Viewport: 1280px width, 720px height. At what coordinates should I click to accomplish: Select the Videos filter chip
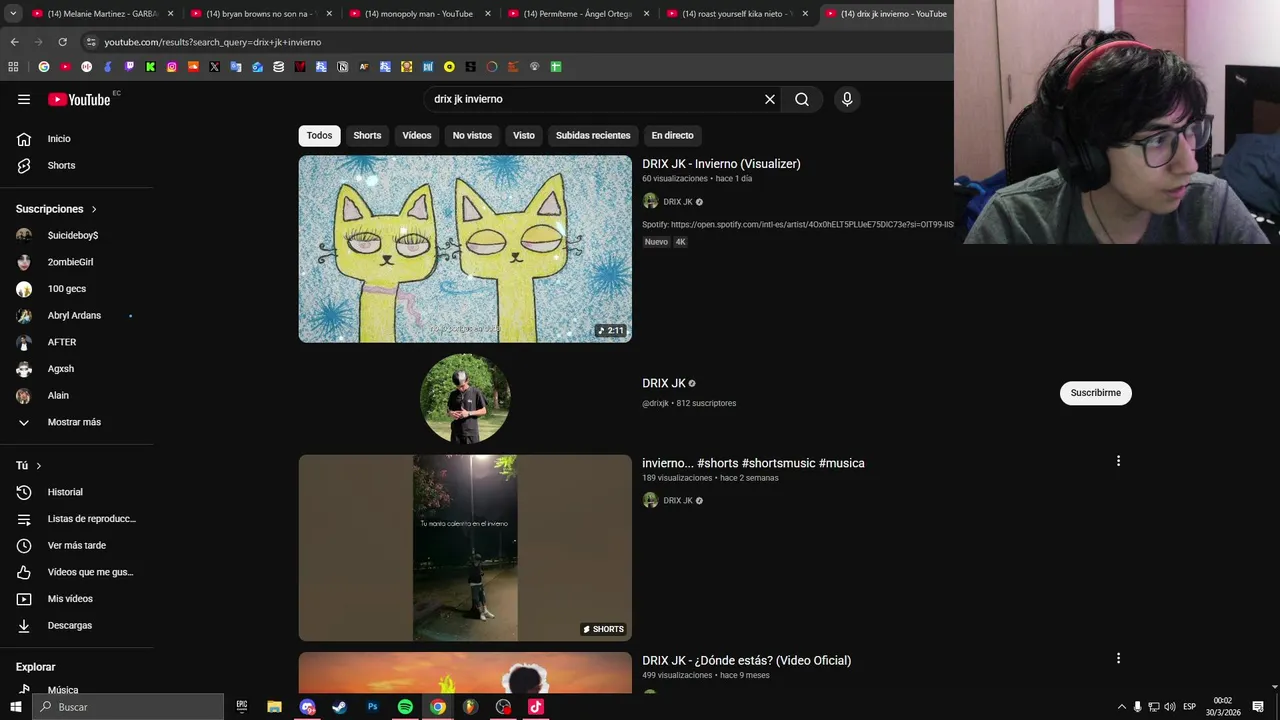417,135
